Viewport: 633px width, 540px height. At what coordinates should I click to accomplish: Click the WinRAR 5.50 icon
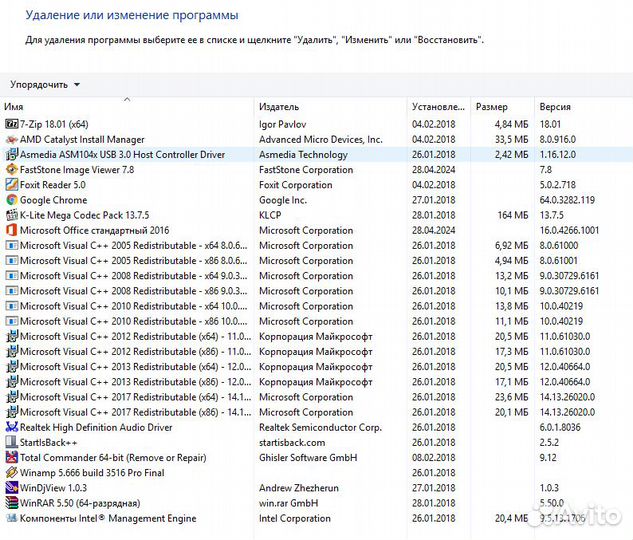11,503
